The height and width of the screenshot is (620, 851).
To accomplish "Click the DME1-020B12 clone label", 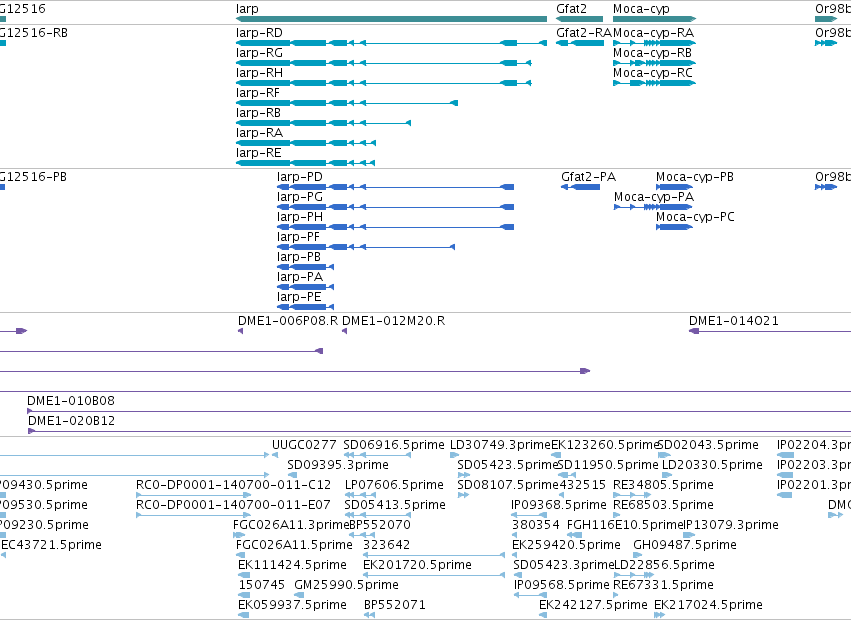I will [x=72, y=421].
